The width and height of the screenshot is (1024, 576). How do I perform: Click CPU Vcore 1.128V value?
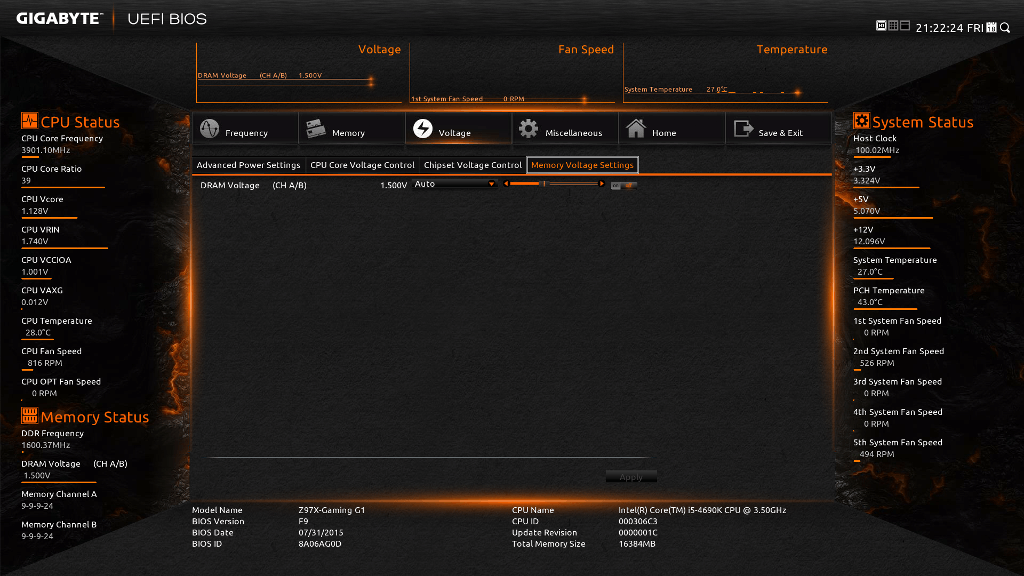click(x=35, y=211)
